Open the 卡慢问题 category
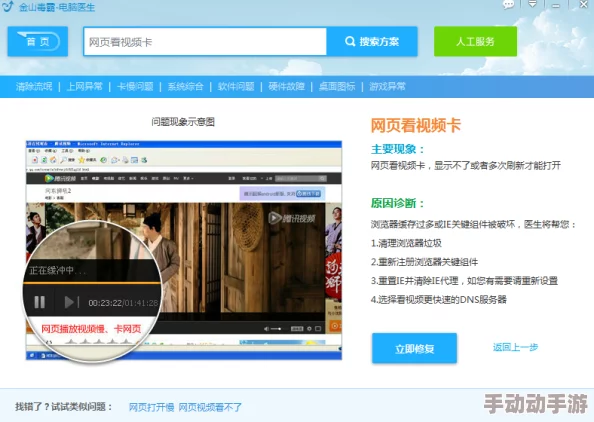The image size is (594, 422). [x=135, y=87]
